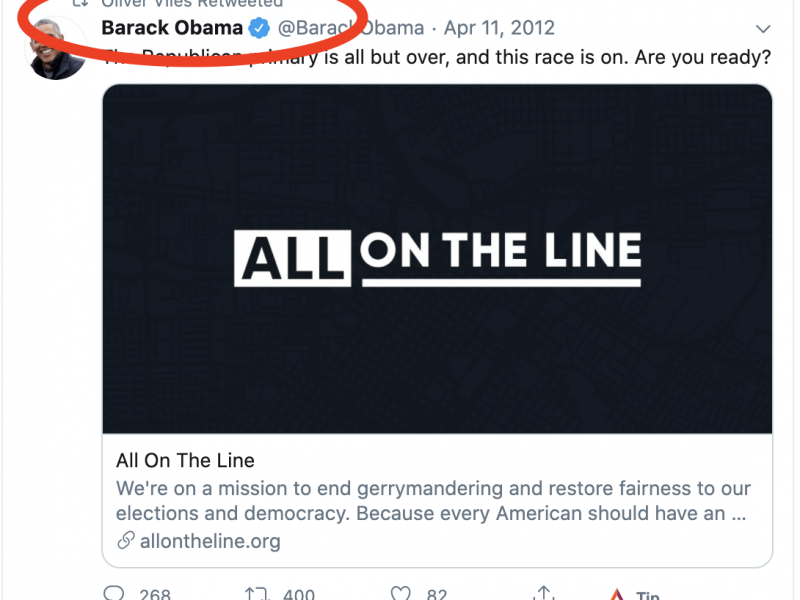The height and width of the screenshot is (600, 800).
Task: Open the All On The Line card image
Action: [437, 258]
